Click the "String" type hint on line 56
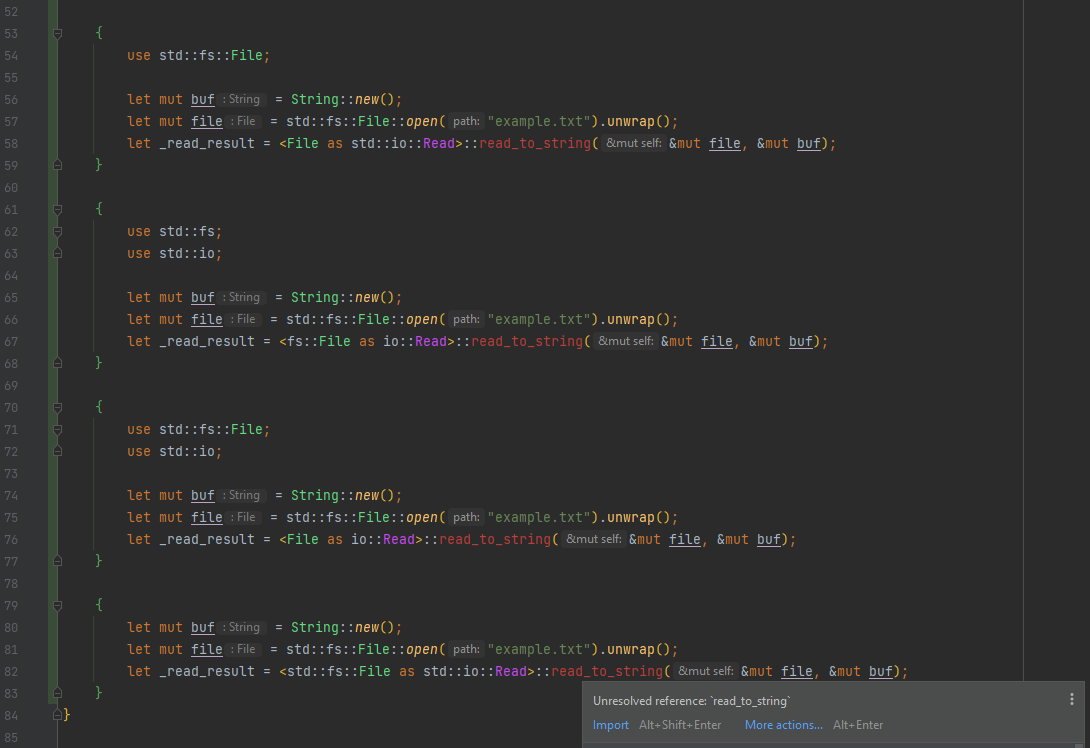The height and width of the screenshot is (748, 1090). click(243, 99)
